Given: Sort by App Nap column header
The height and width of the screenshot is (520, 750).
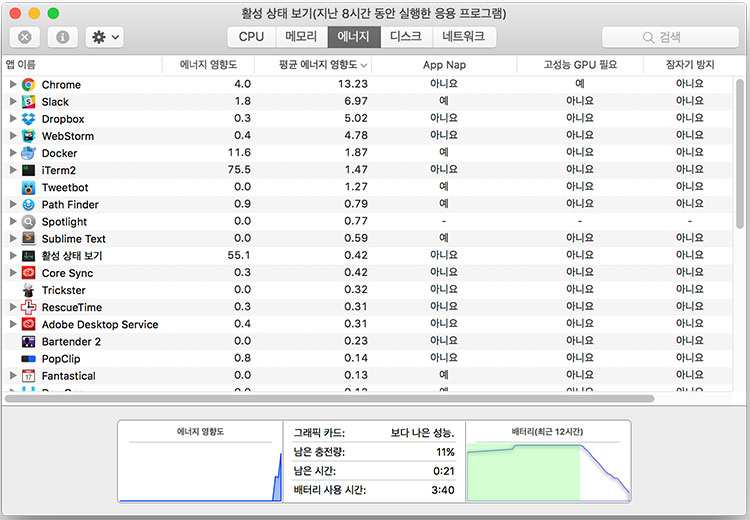Looking at the screenshot, I should (444, 65).
